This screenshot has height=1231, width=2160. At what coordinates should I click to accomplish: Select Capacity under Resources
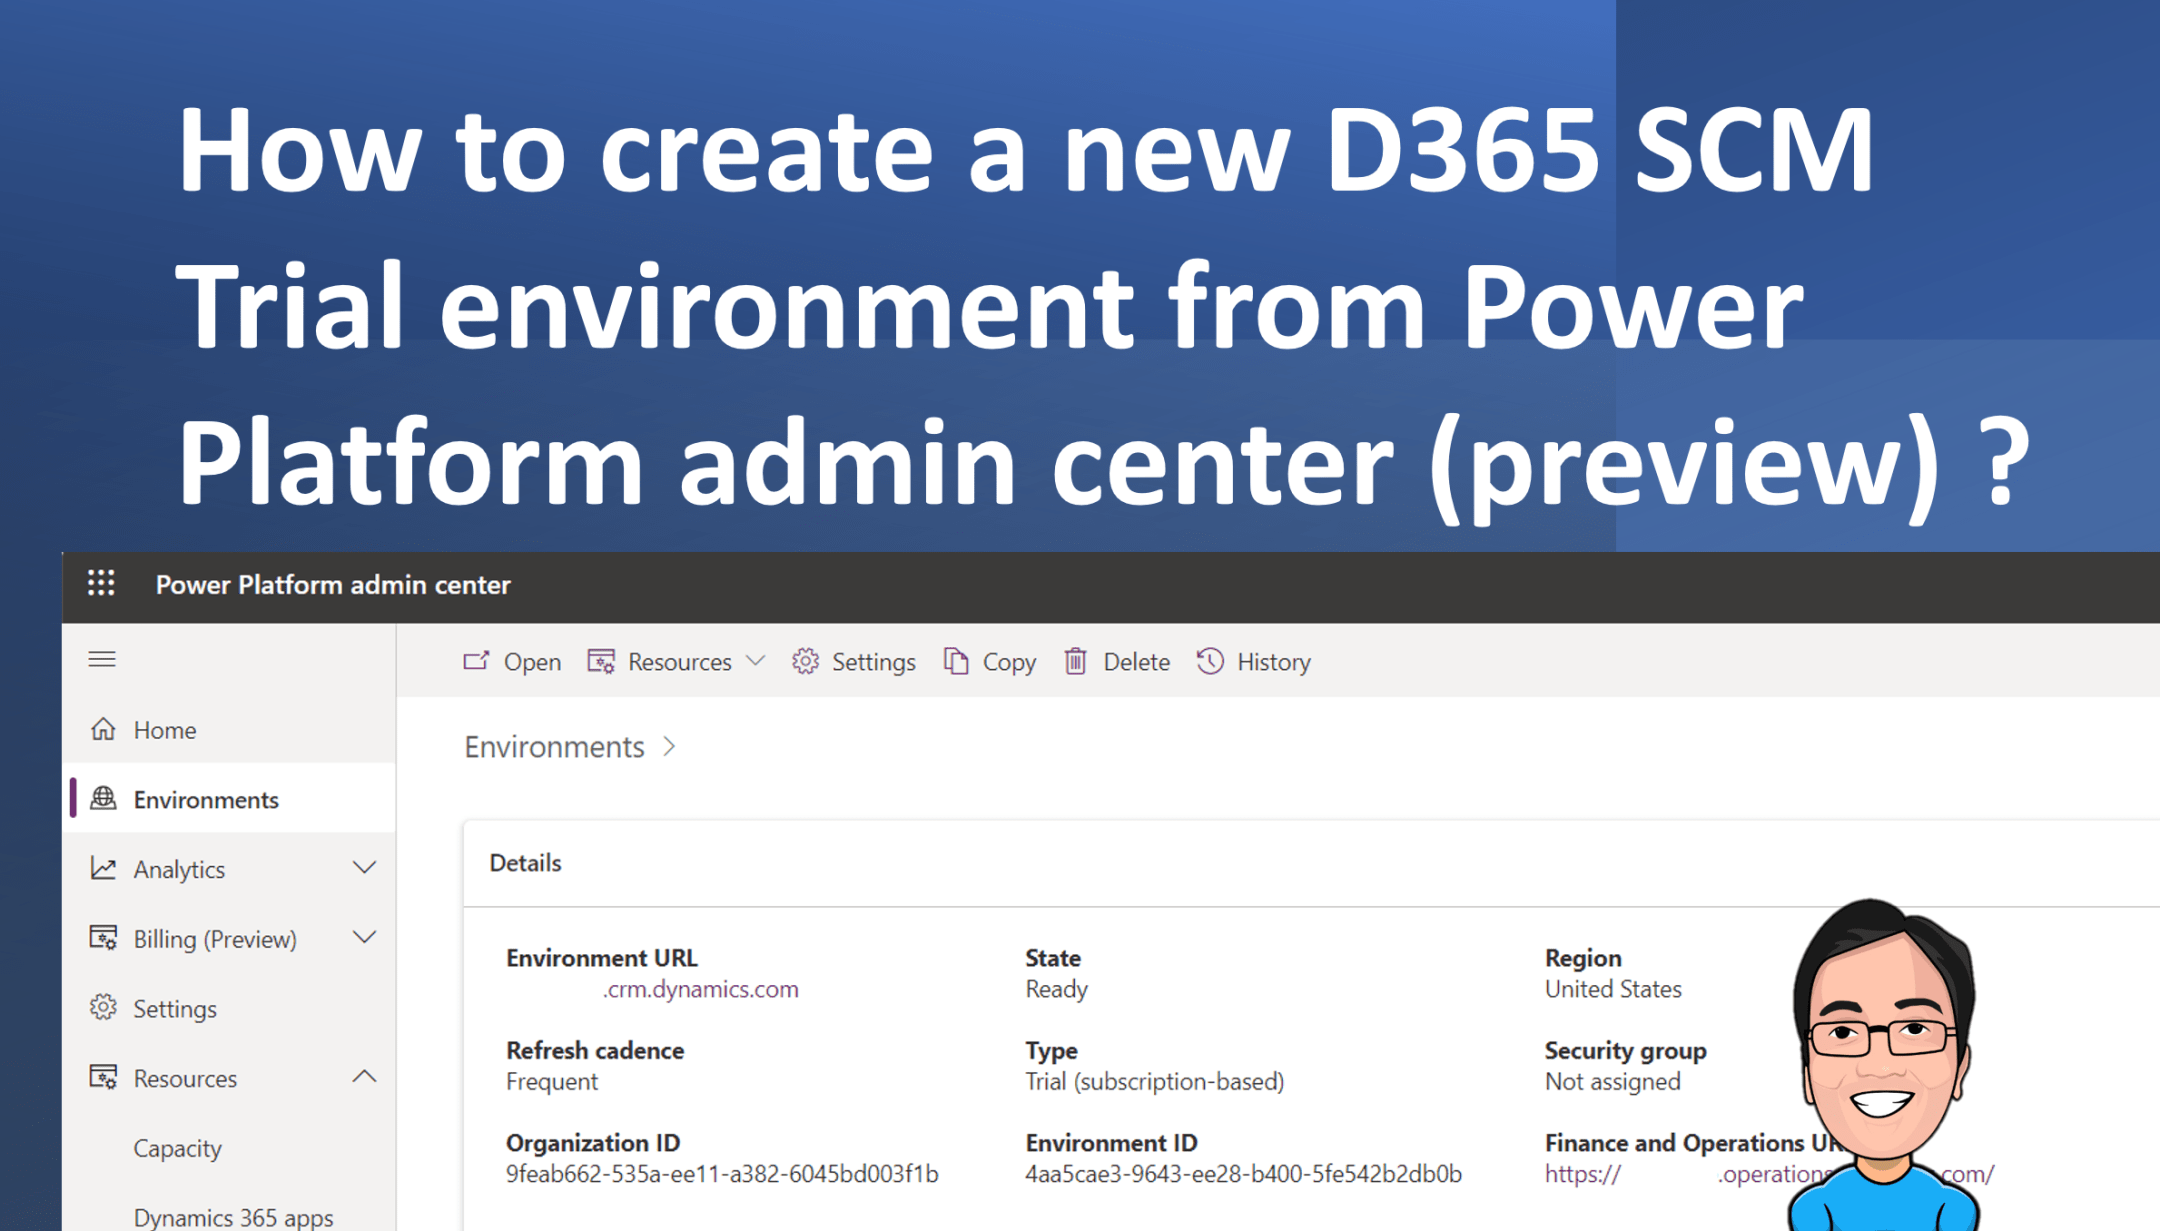[177, 1148]
